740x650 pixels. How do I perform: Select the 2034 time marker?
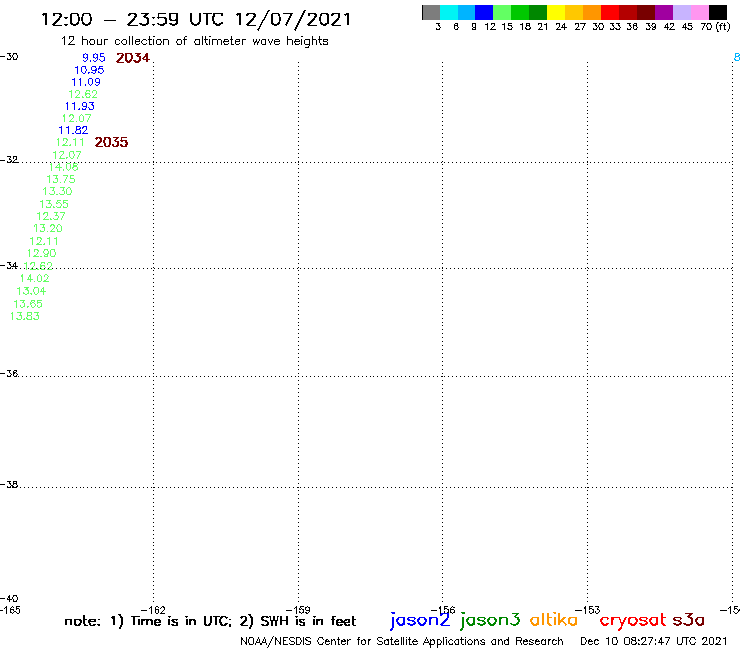(x=133, y=58)
